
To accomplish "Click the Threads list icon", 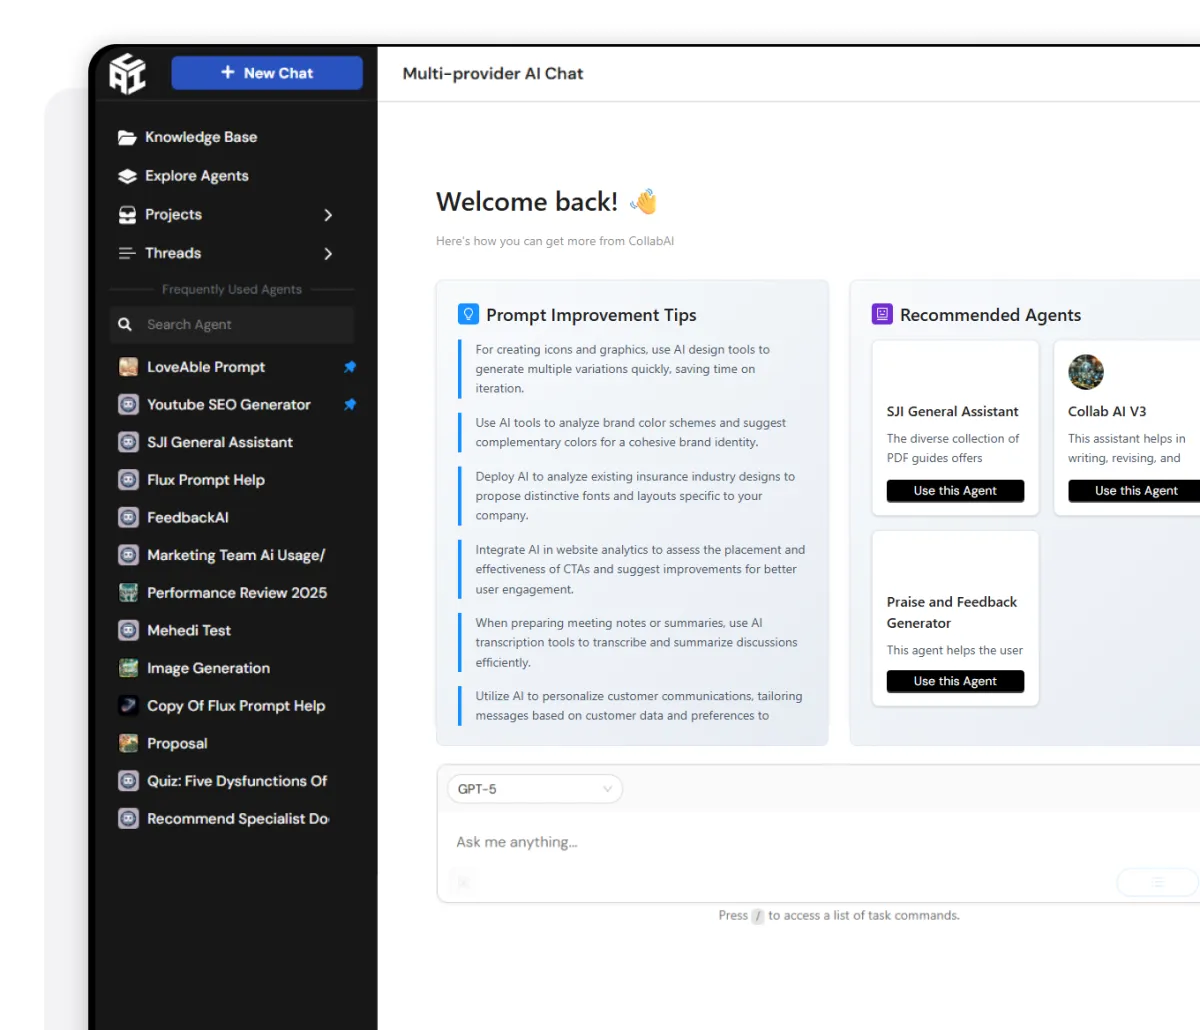I will pos(127,254).
